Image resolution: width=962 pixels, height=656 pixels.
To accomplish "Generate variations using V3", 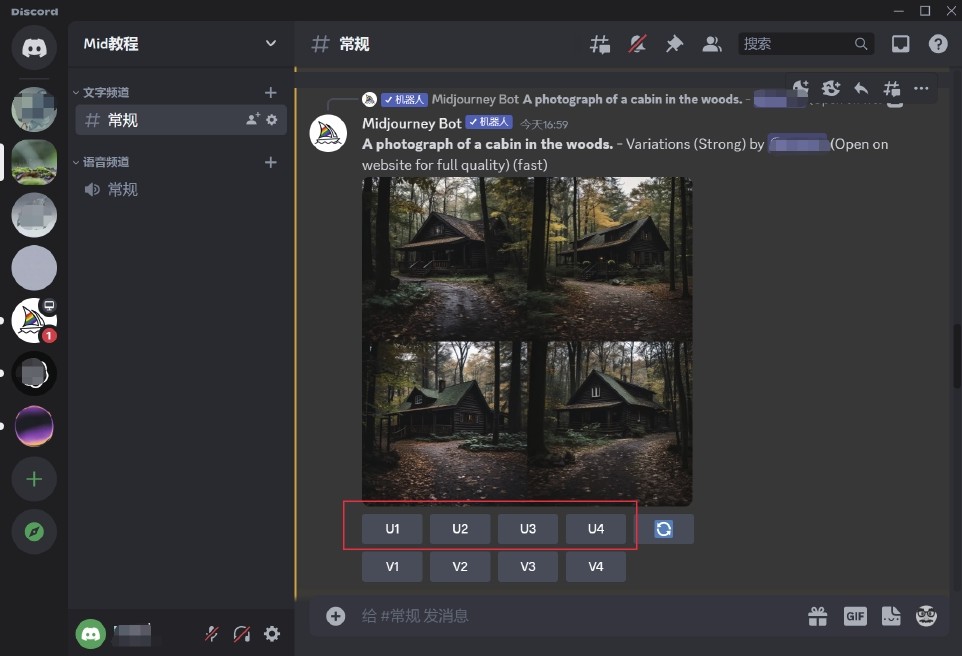I will pyautogui.click(x=528, y=566).
